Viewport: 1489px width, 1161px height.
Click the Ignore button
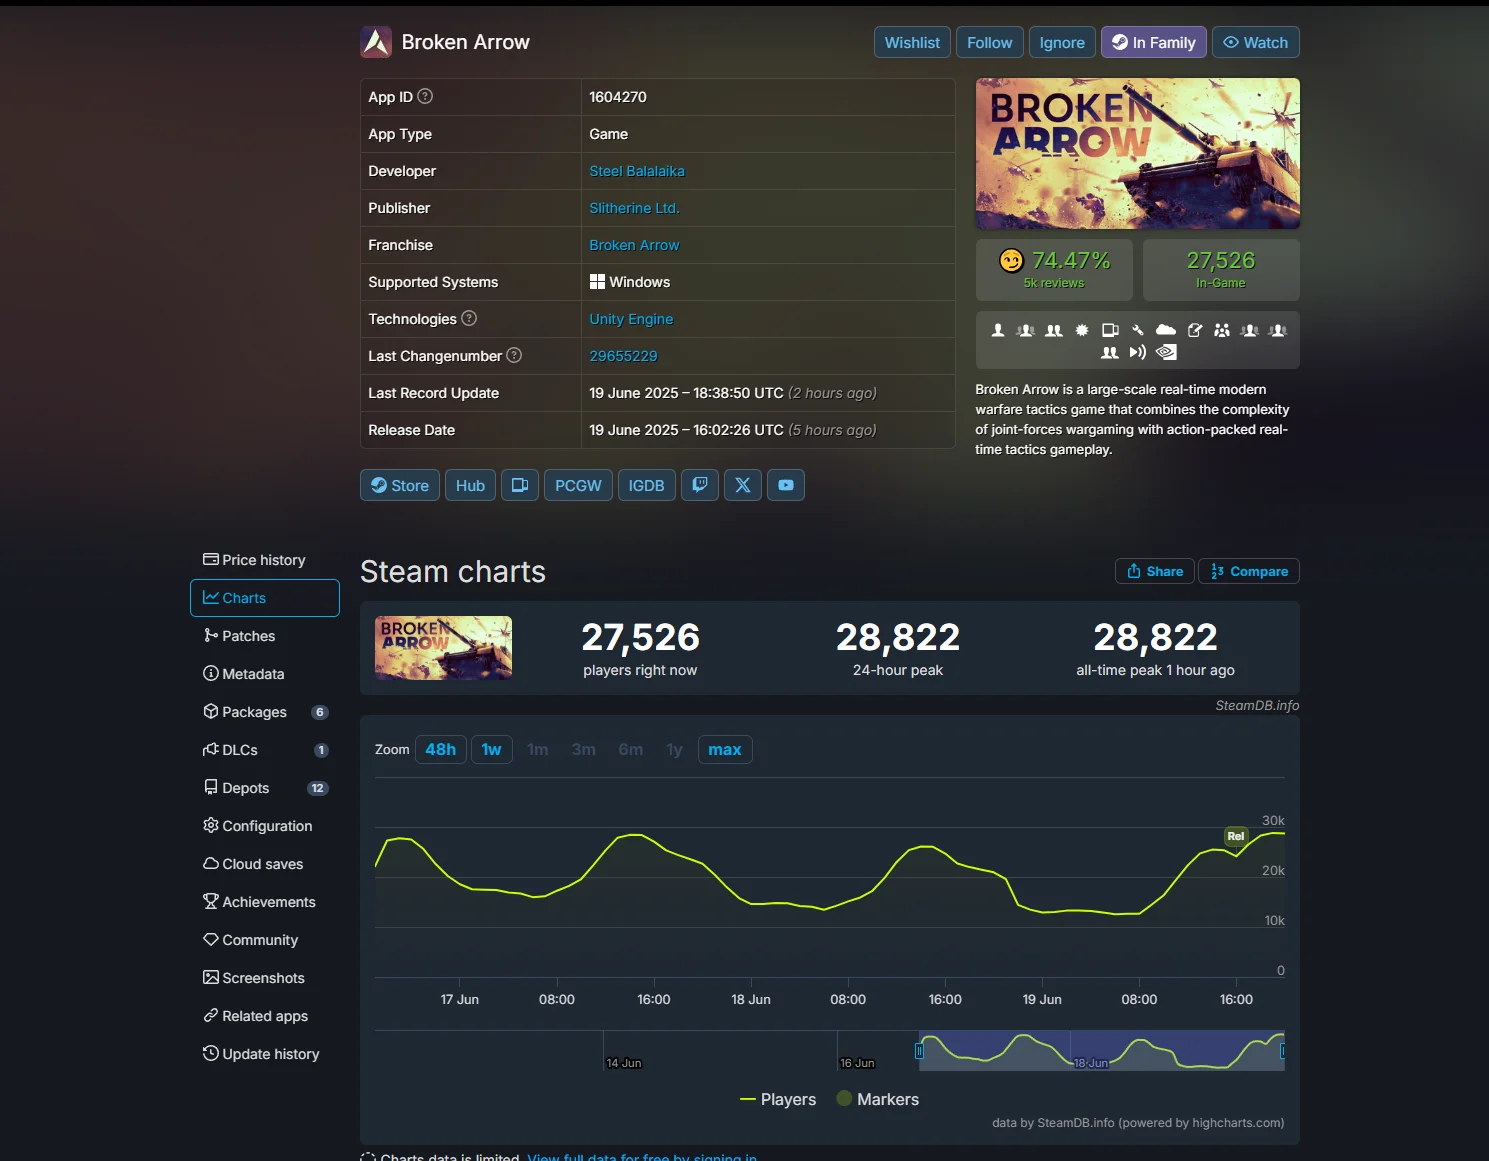click(x=1062, y=42)
